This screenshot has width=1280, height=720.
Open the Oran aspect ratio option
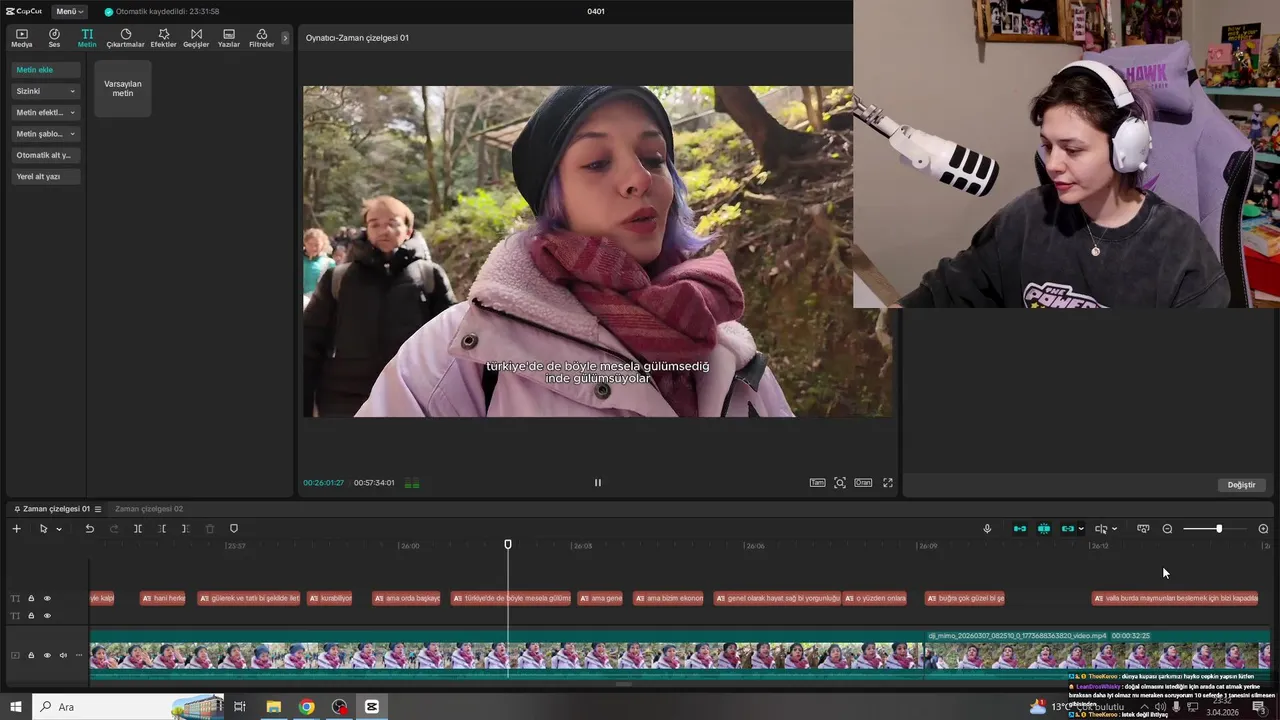(x=863, y=482)
